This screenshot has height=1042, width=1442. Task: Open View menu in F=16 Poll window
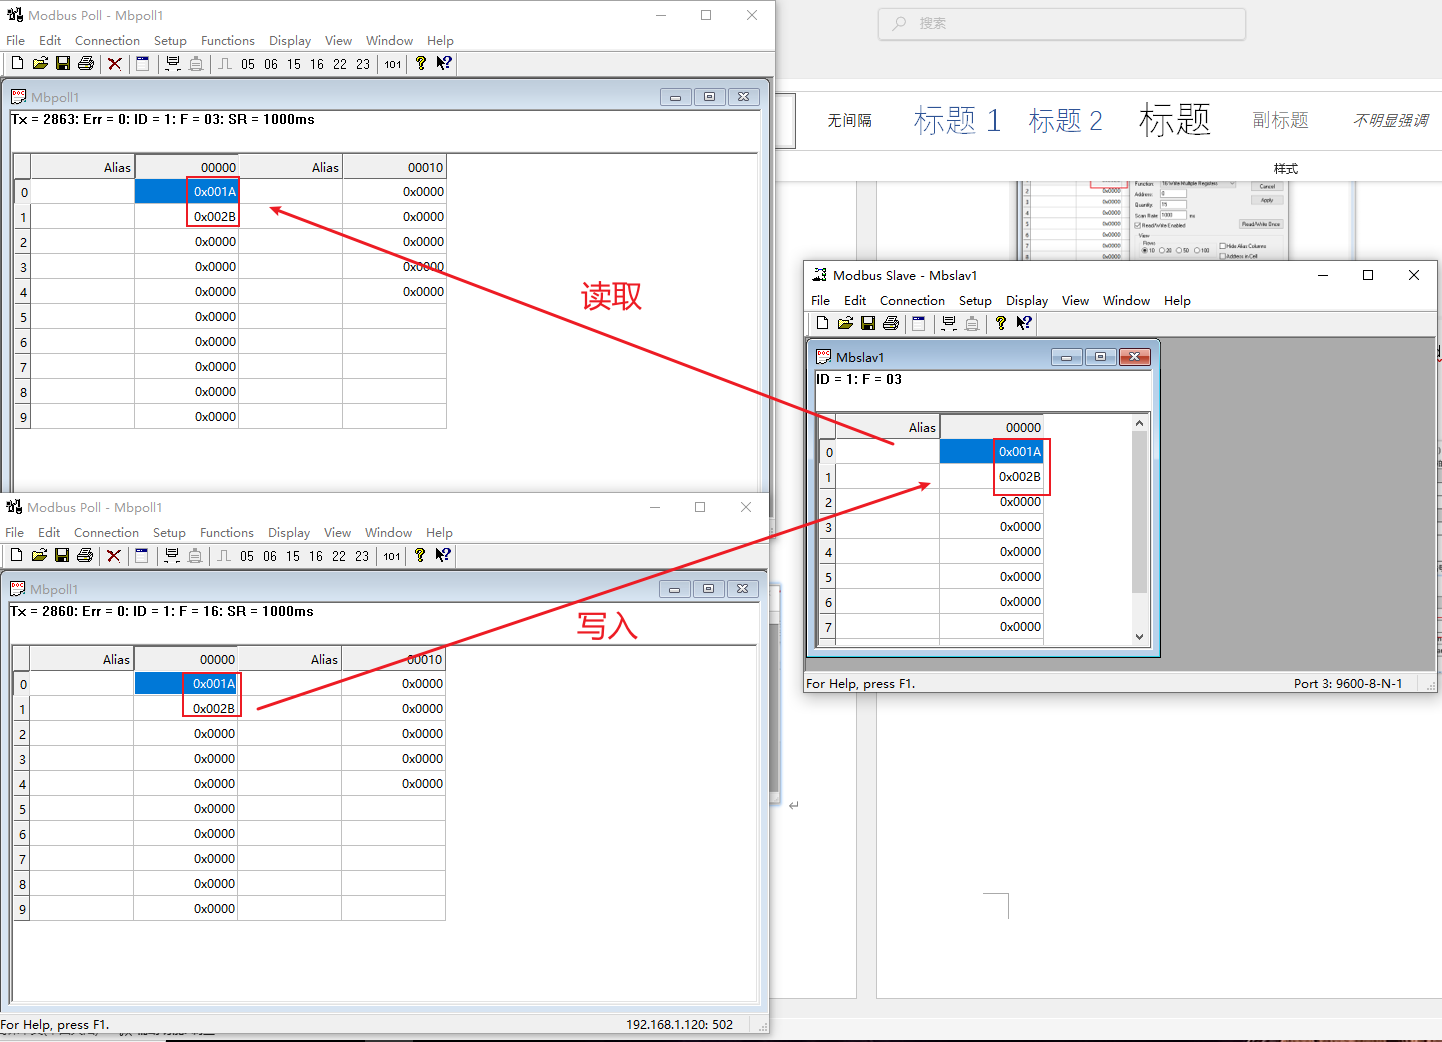click(x=338, y=532)
